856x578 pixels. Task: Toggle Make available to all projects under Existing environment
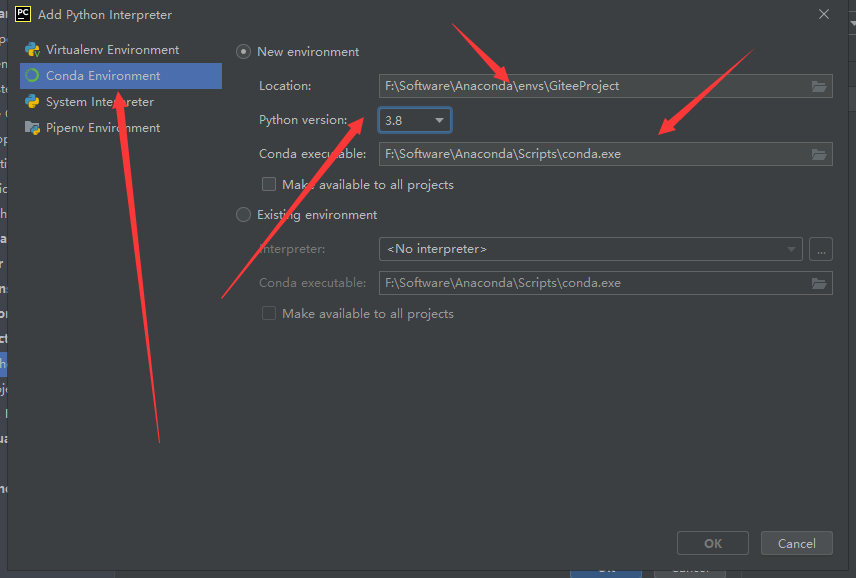(269, 313)
